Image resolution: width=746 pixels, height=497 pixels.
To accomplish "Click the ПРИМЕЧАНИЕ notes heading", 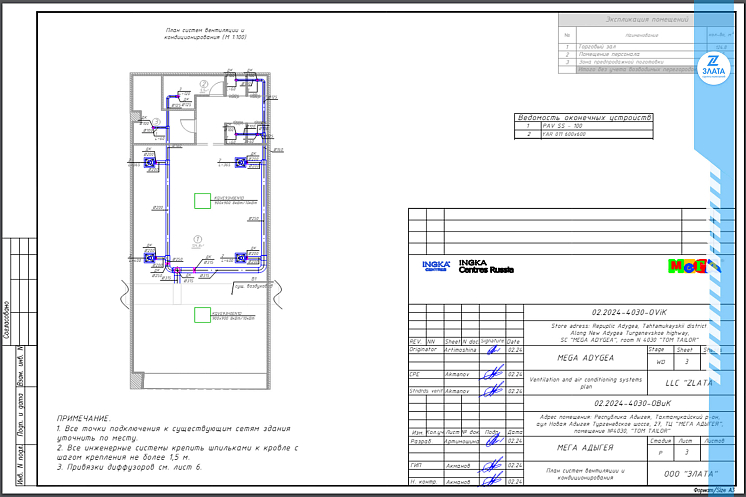I will click(85, 418).
